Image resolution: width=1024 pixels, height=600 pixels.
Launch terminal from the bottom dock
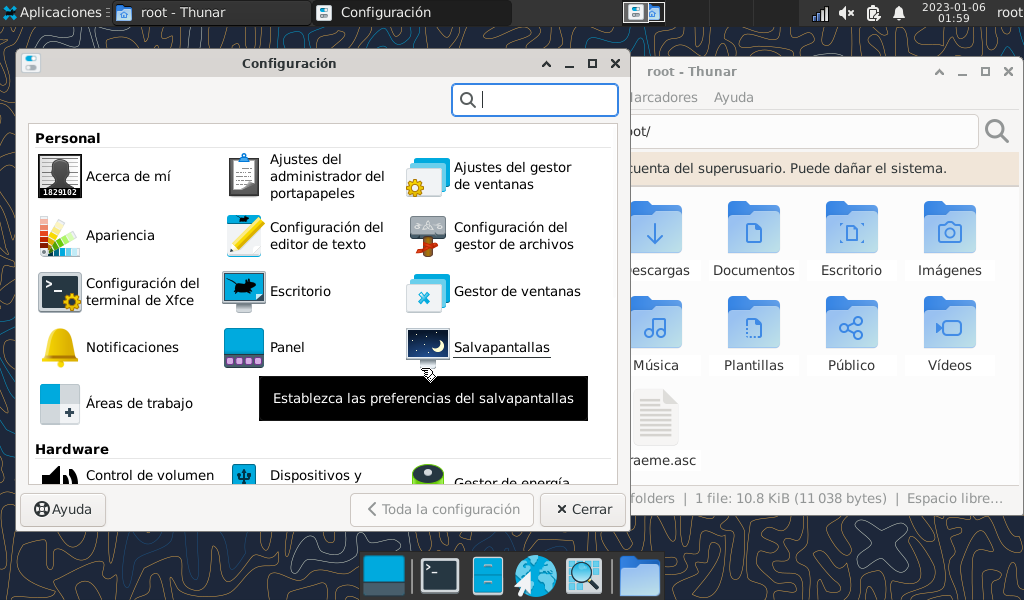point(439,575)
